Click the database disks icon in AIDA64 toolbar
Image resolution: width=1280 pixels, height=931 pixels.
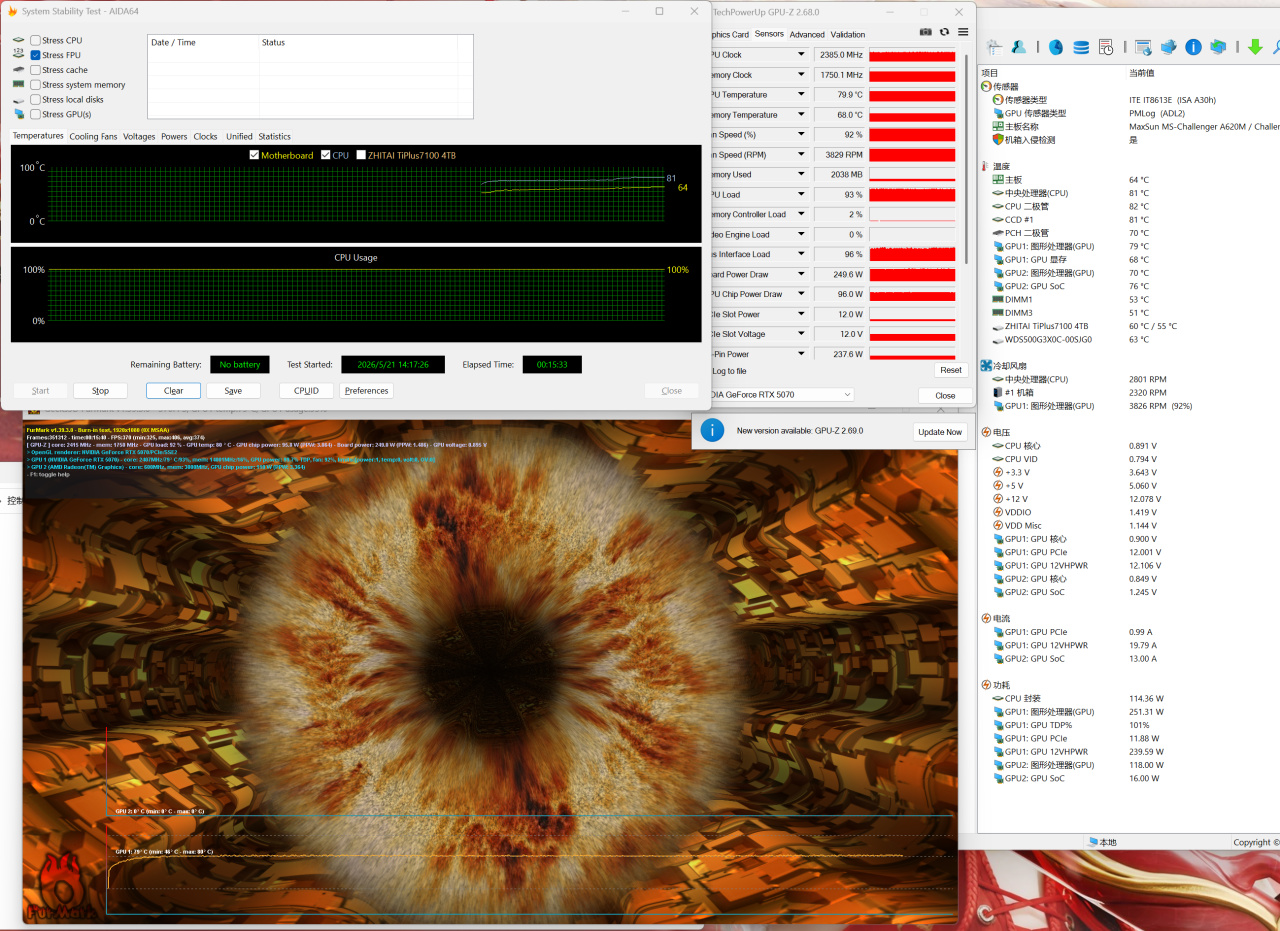[x=1081, y=47]
